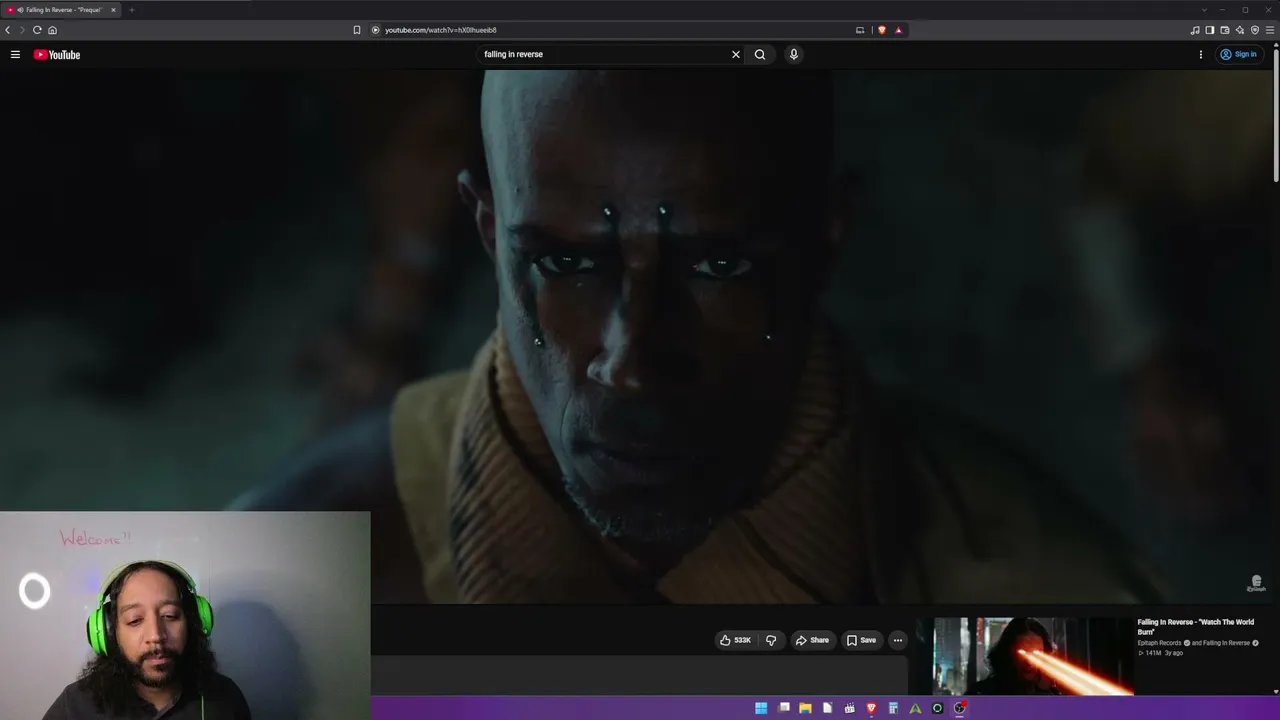Open the media cast icon in address bar

click(860, 30)
